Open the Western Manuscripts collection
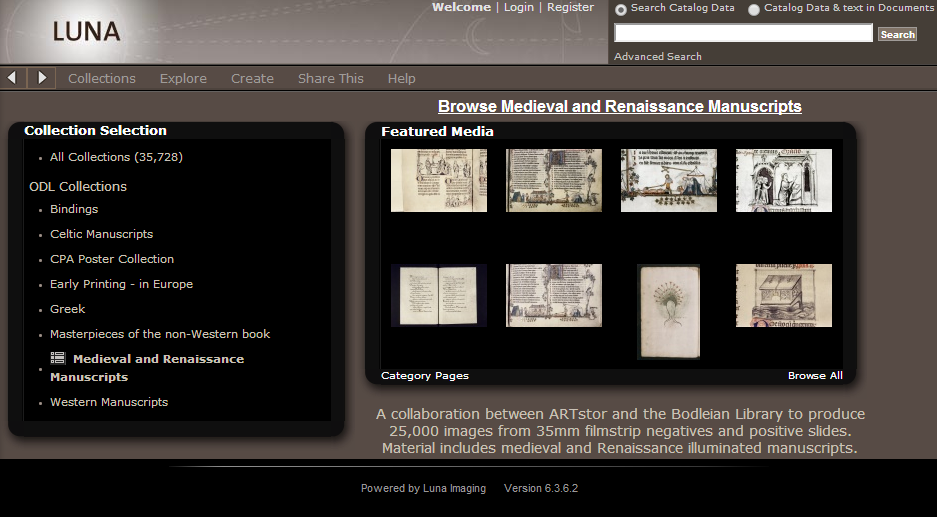This screenshot has height=517, width=937. (x=109, y=402)
